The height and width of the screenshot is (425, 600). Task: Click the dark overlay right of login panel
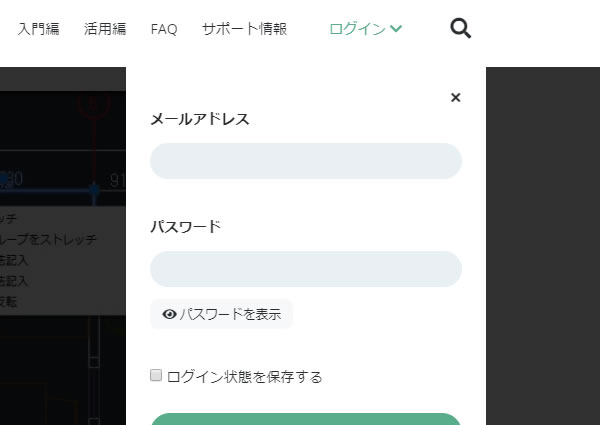(543, 246)
